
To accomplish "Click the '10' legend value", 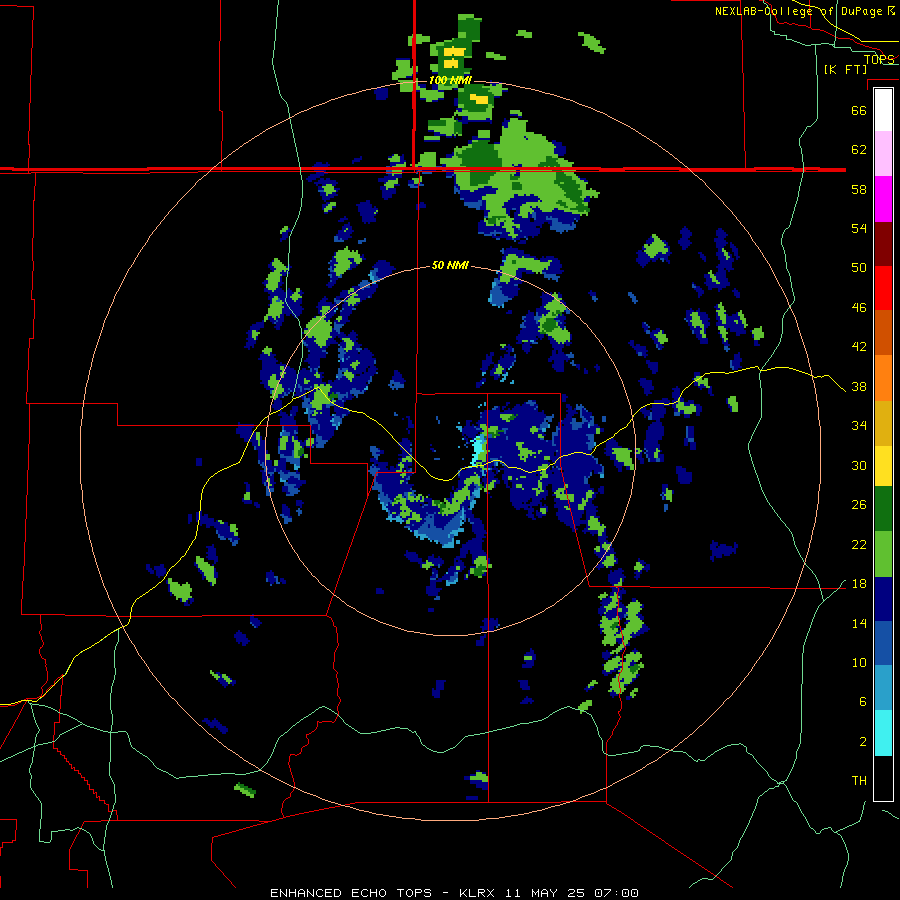I will (859, 663).
